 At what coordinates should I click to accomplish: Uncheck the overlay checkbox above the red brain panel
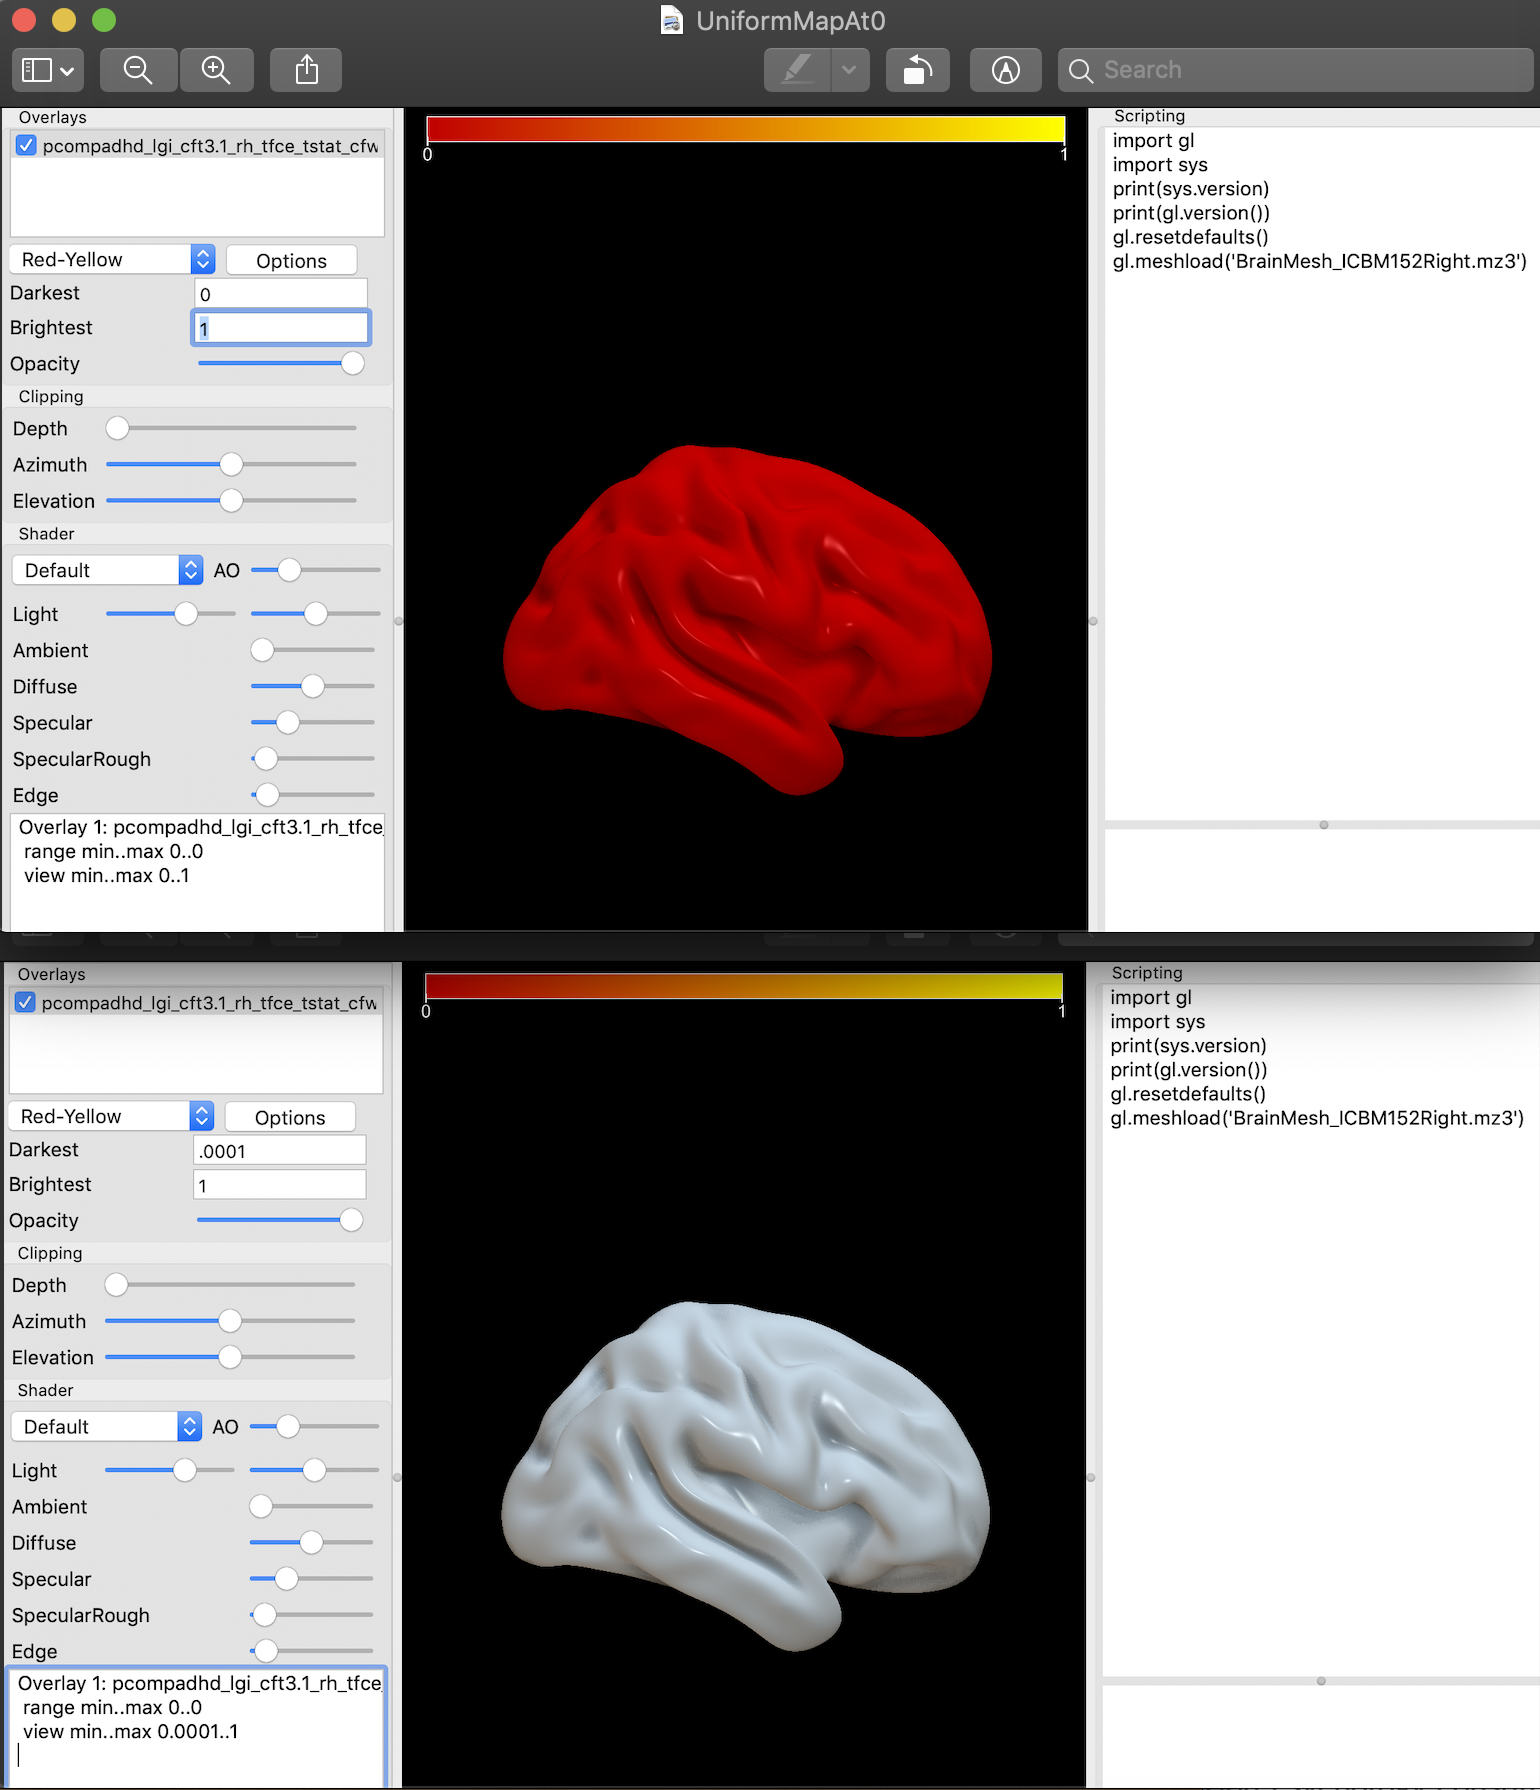[x=27, y=146]
